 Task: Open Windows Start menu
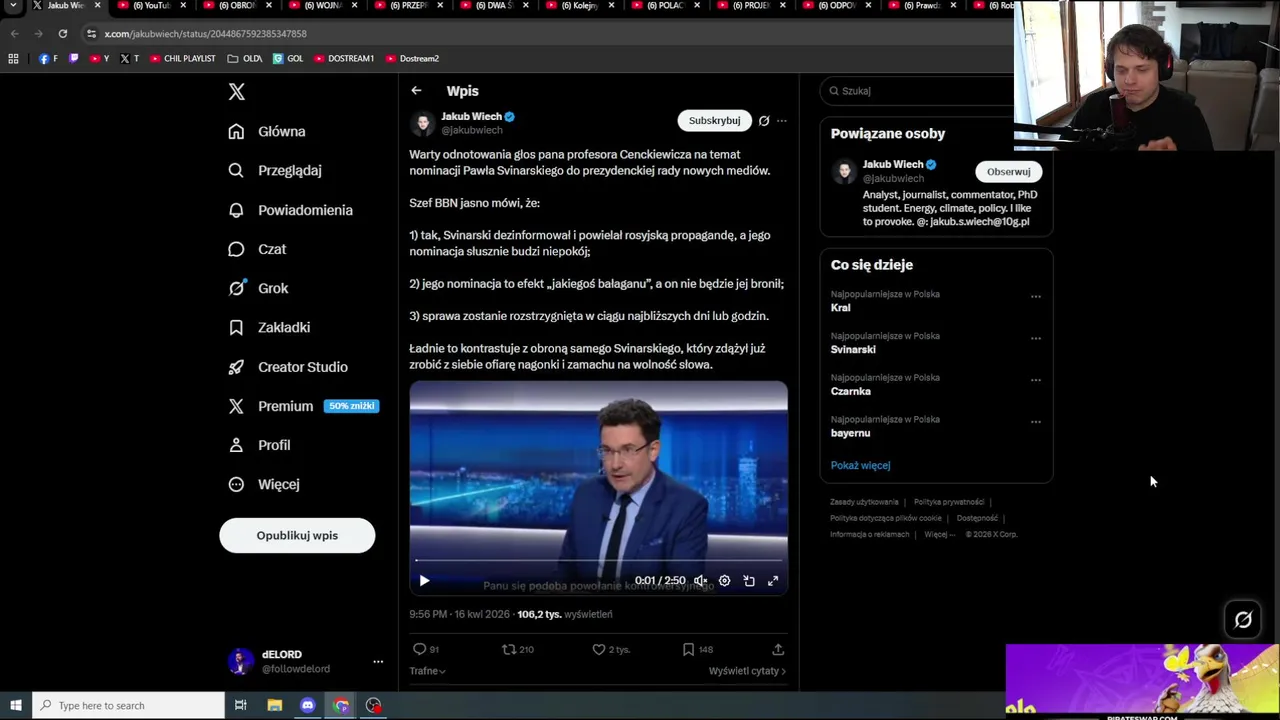click(16, 705)
